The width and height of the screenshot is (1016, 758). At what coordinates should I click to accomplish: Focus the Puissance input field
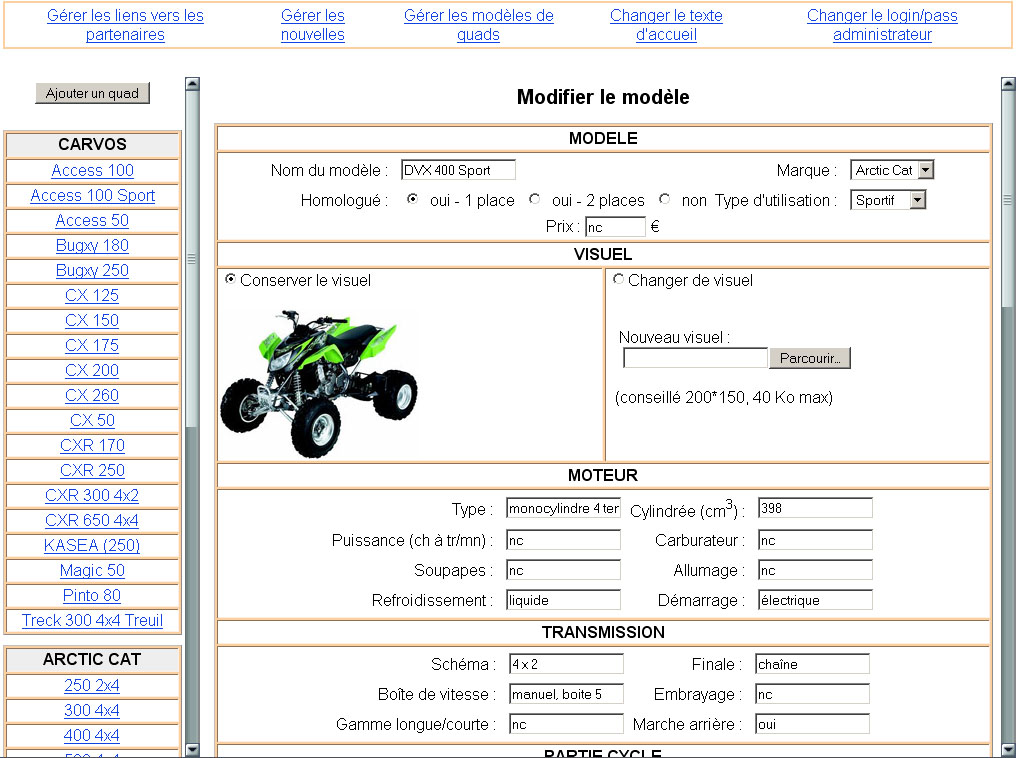[x=563, y=540]
